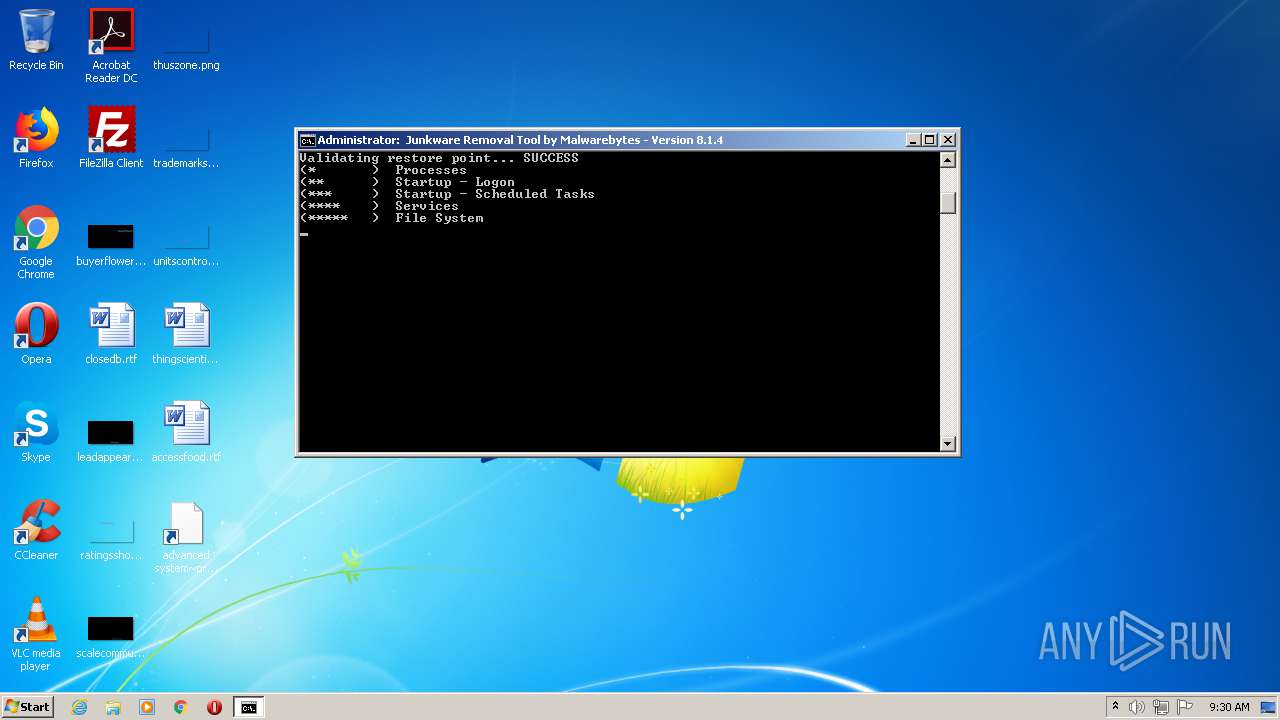1280x720 pixels.
Task: Launch VLC media player shortcut
Action: (x=36, y=634)
